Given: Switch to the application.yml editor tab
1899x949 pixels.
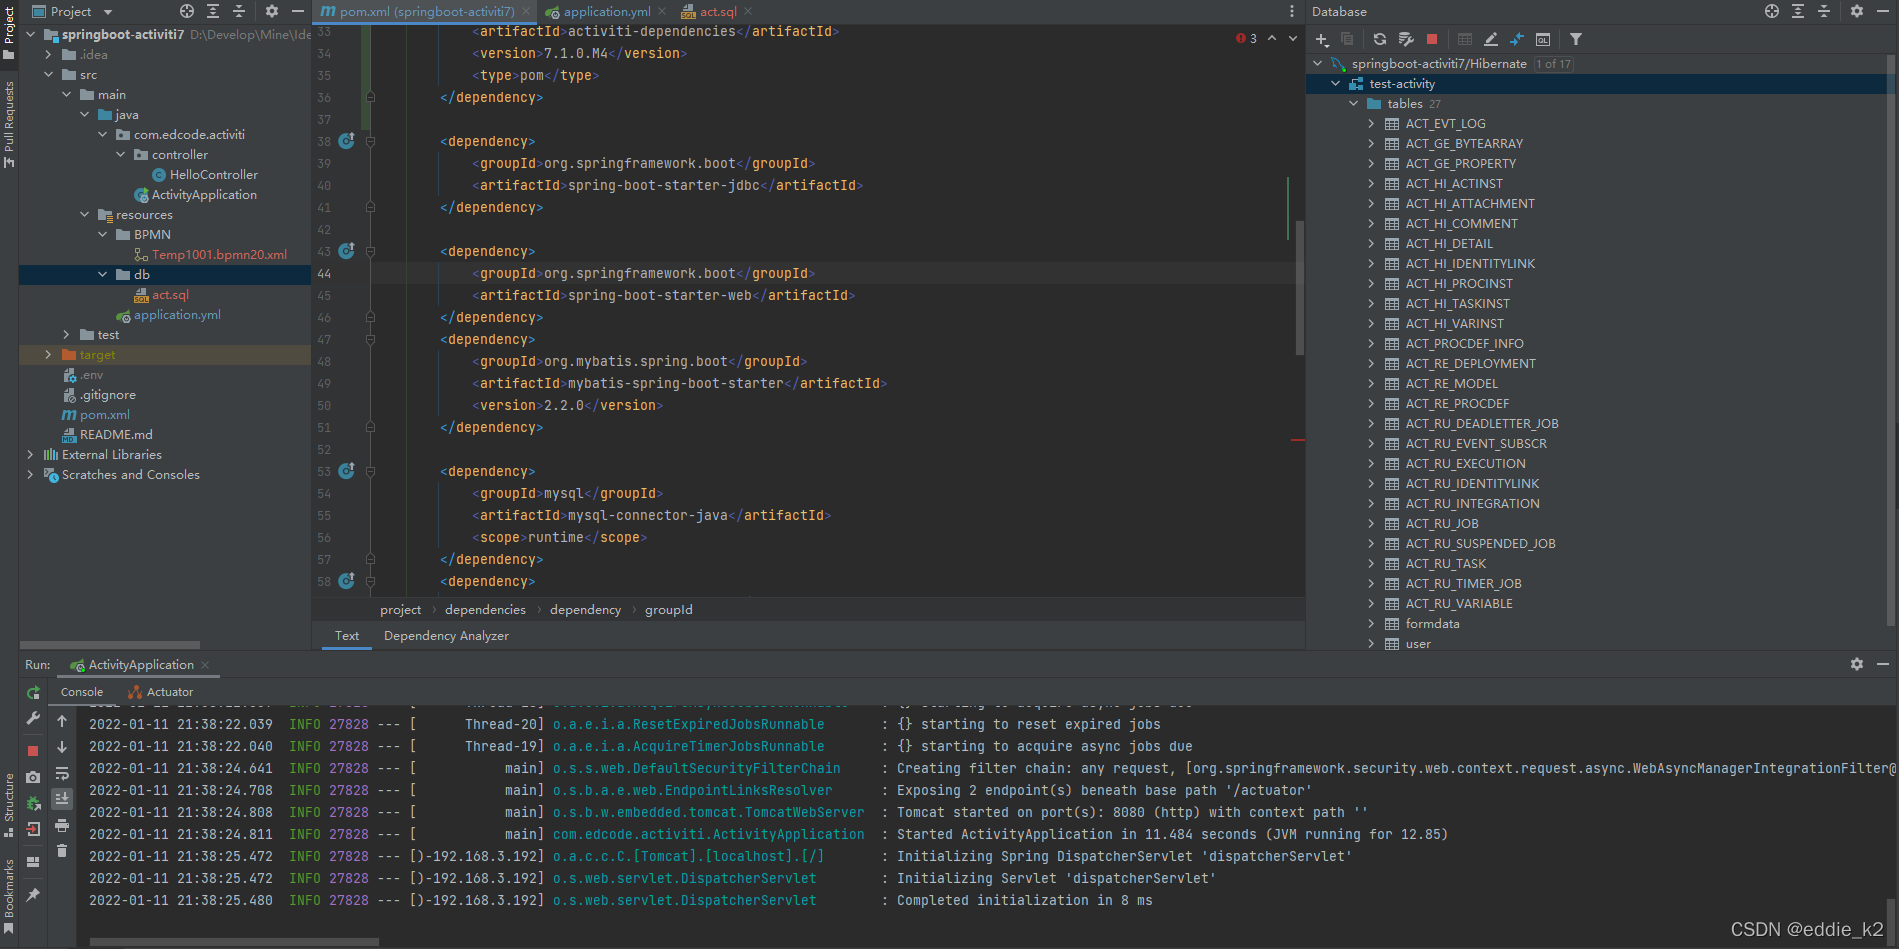Looking at the screenshot, I should [x=605, y=12].
